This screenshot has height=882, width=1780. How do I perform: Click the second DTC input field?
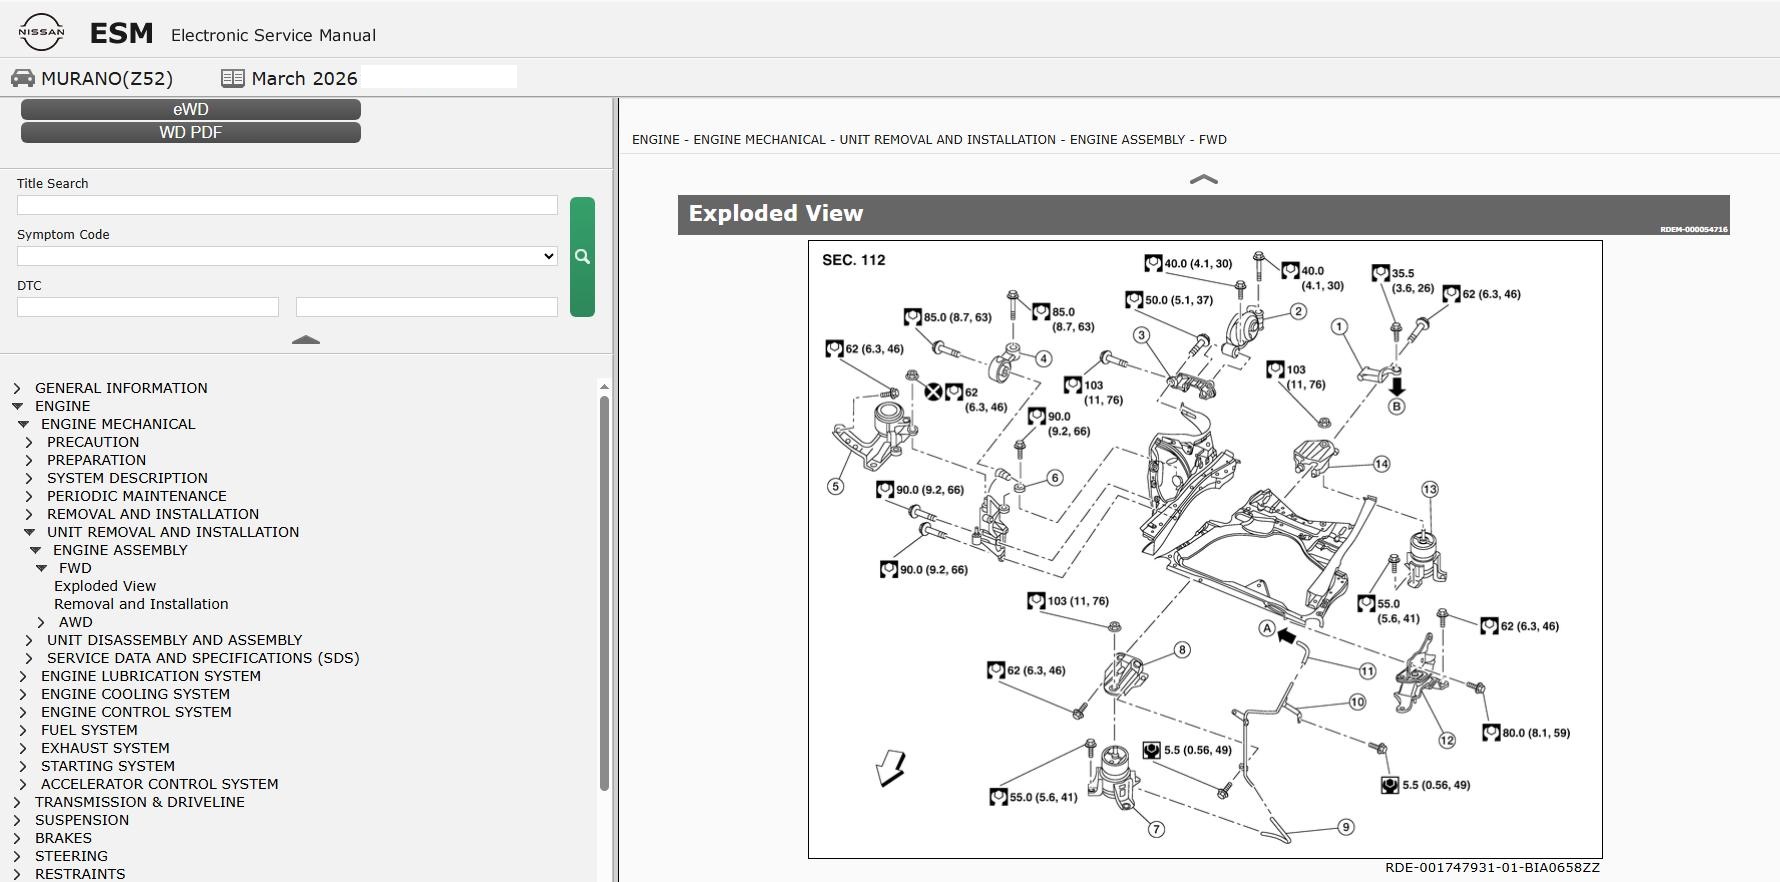pyautogui.click(x=427, y=307)
